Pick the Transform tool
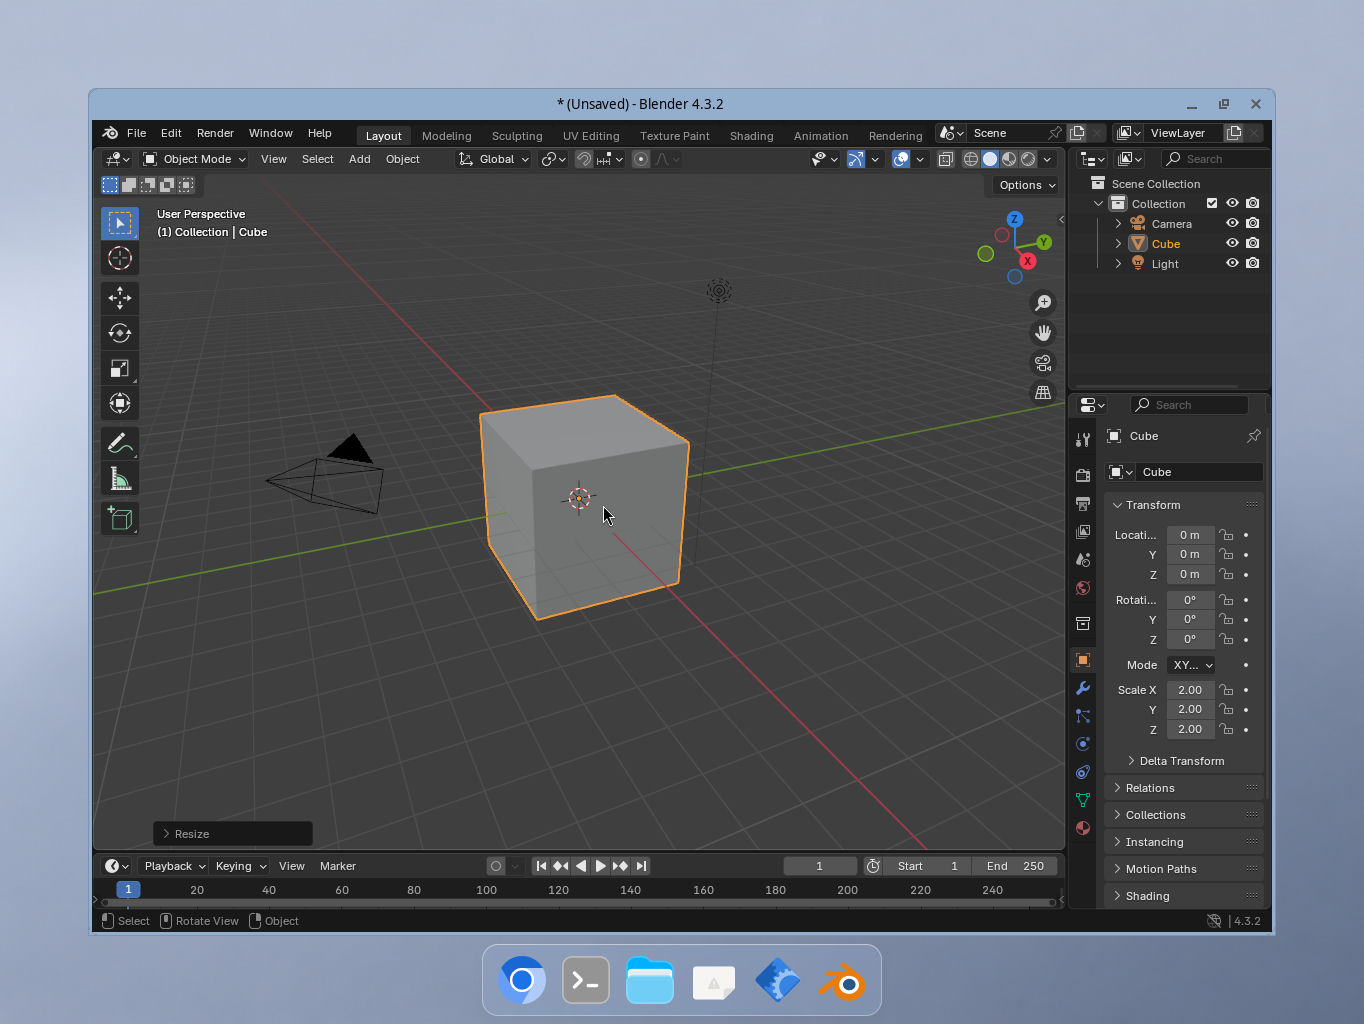1364x1024 pixels. point(120,403)
